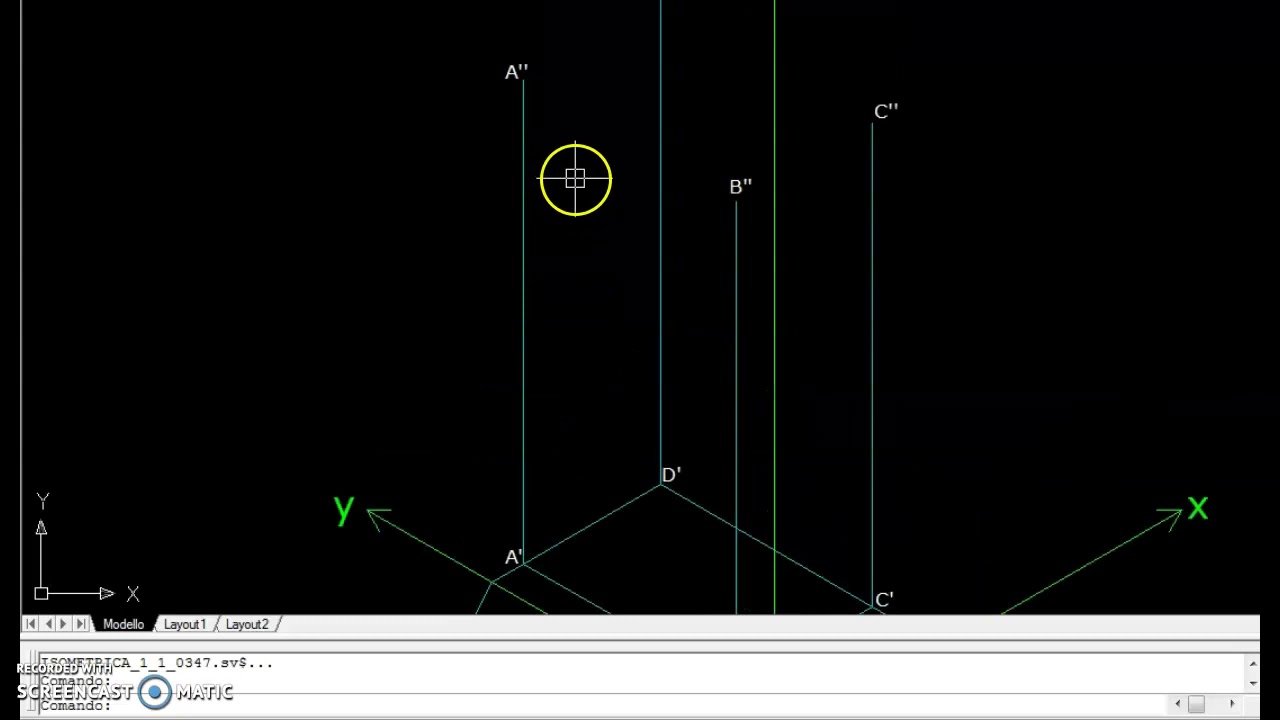Go to previous layout tab arrow
This screenshot has height=720, width=1280.
(47, 624)
